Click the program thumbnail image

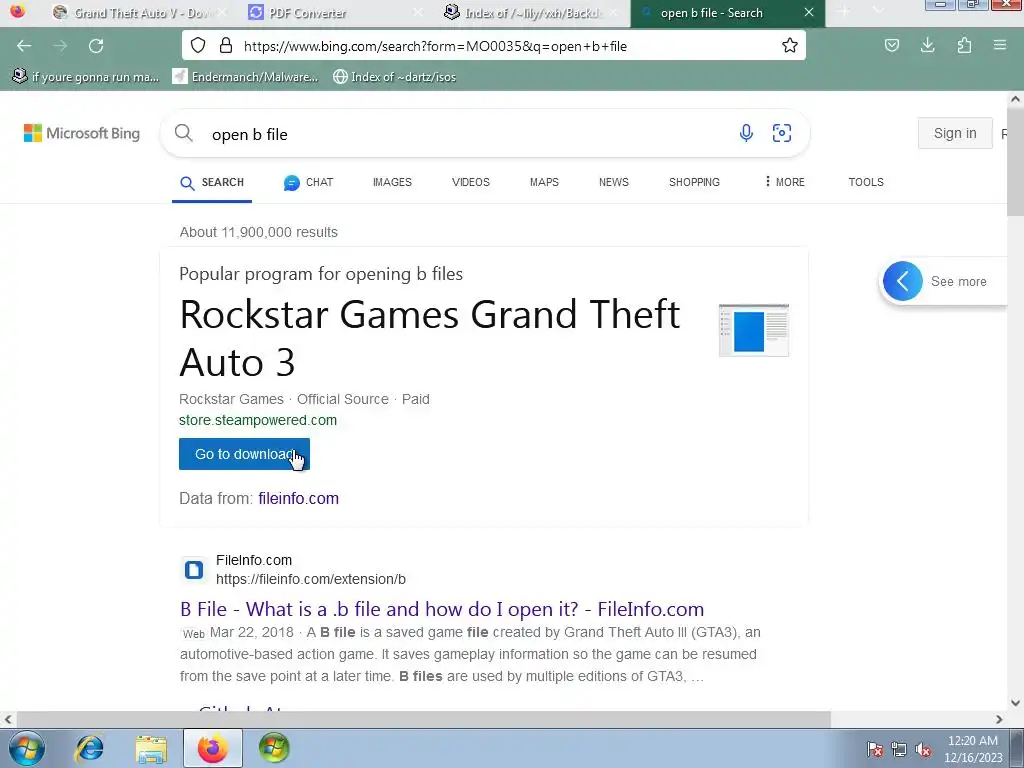(754, 330)
